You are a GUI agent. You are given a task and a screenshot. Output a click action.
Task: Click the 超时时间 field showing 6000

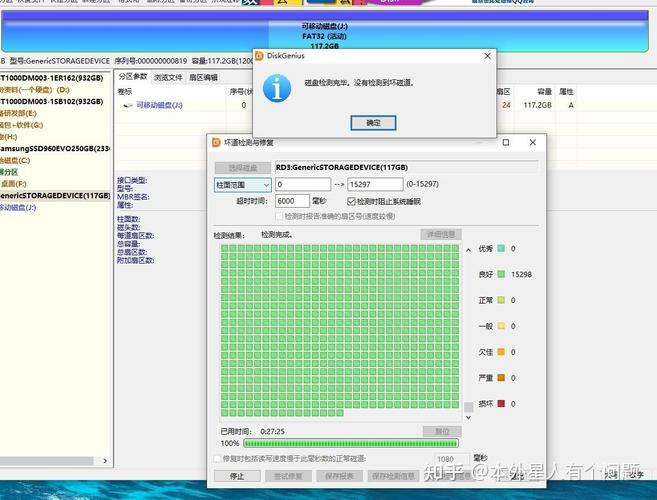click(x=292, y=201)
